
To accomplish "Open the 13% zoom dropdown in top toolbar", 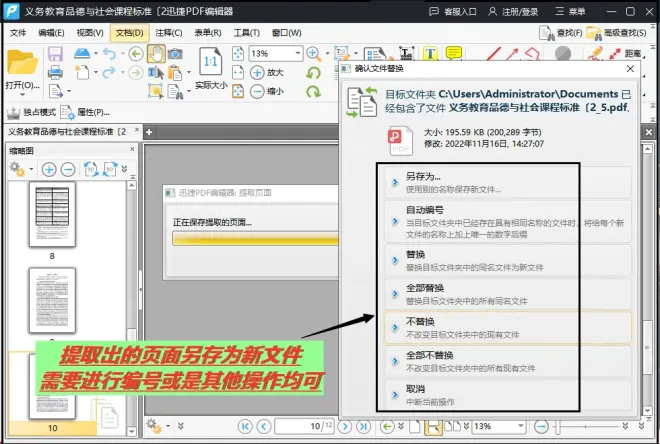I will (298, 53).
